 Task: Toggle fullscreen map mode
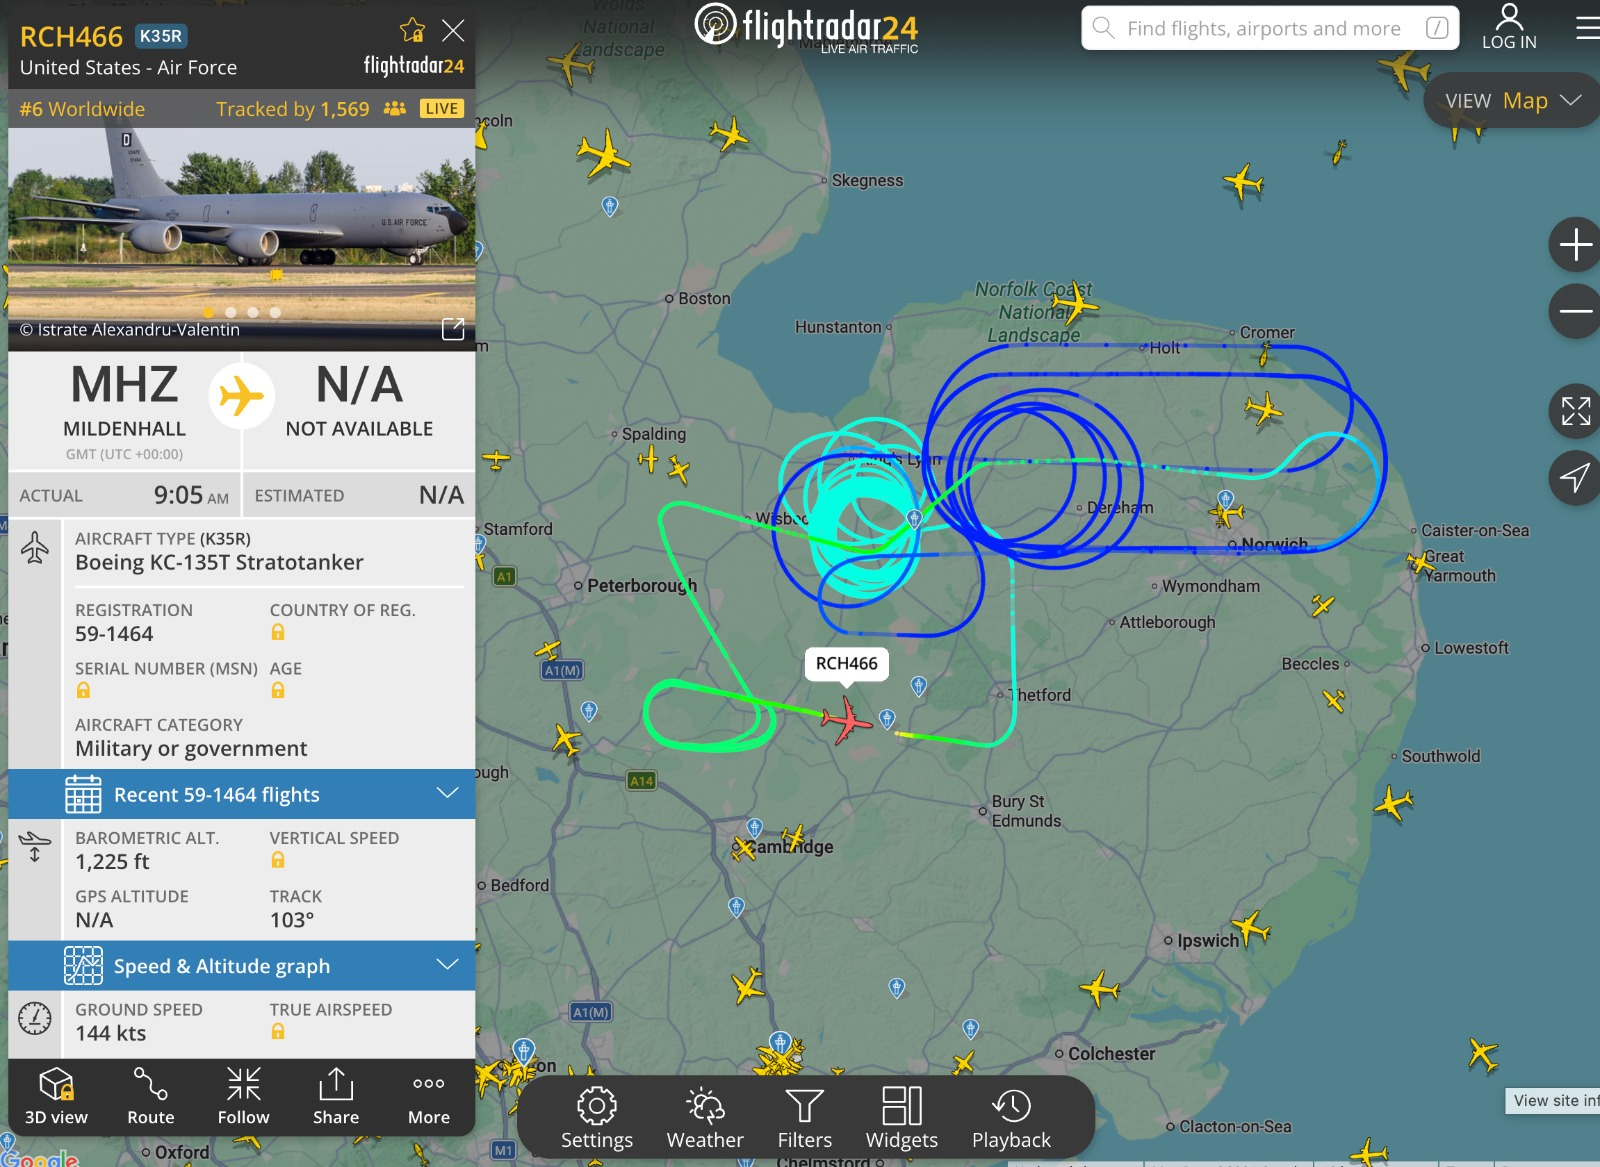tap(1576, 411)
